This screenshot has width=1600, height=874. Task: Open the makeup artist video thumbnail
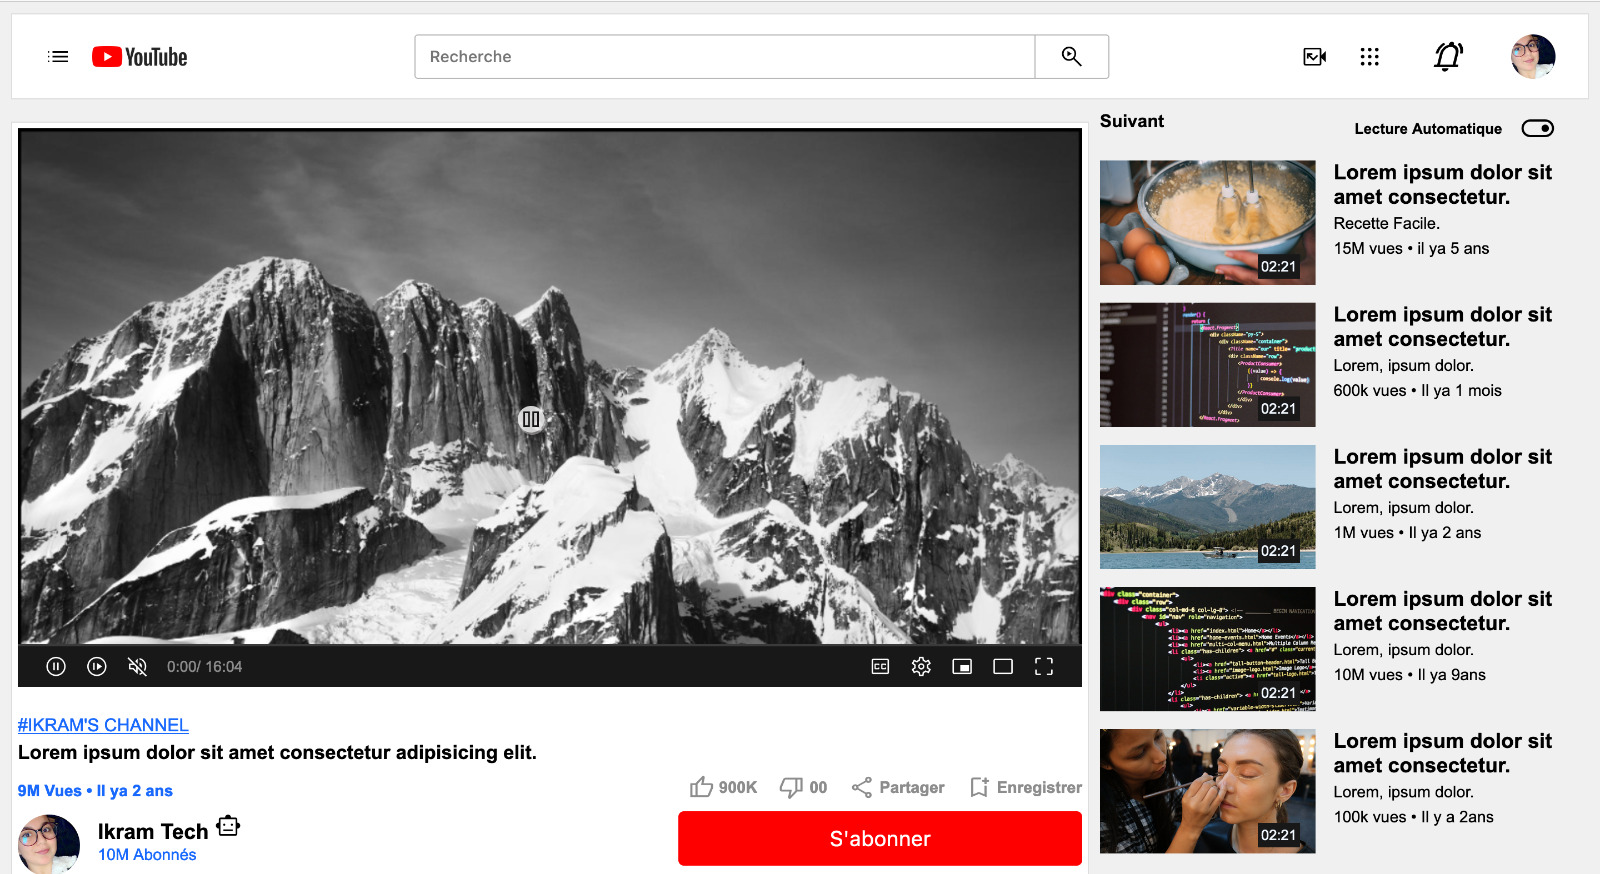(x=1208, y=791)
